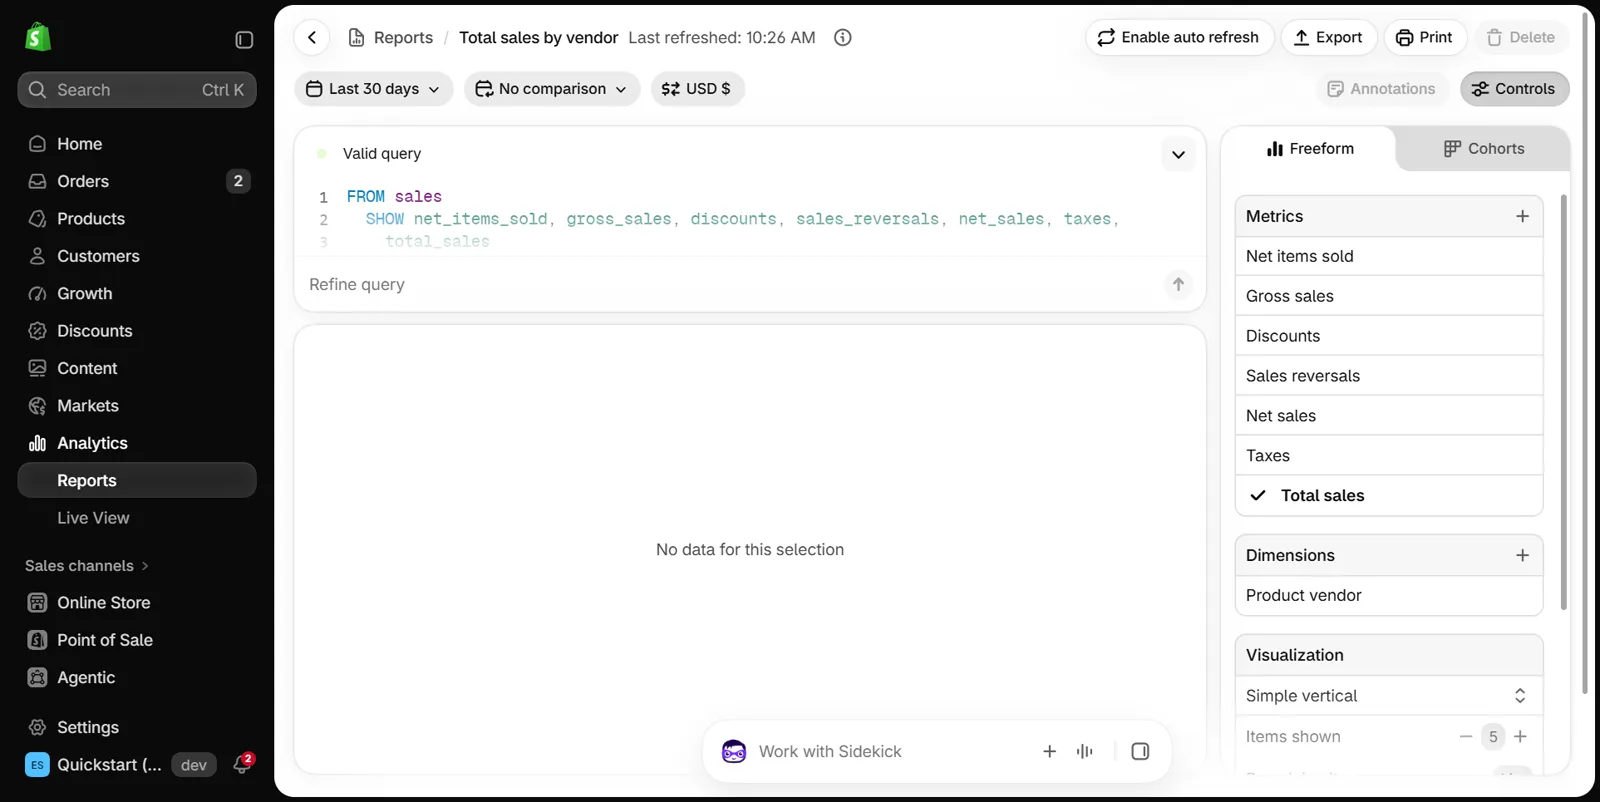Open Discounts in the sidebar
Image resolution: width=1600 pixels, height=802 pixels.
pos(137,331)
